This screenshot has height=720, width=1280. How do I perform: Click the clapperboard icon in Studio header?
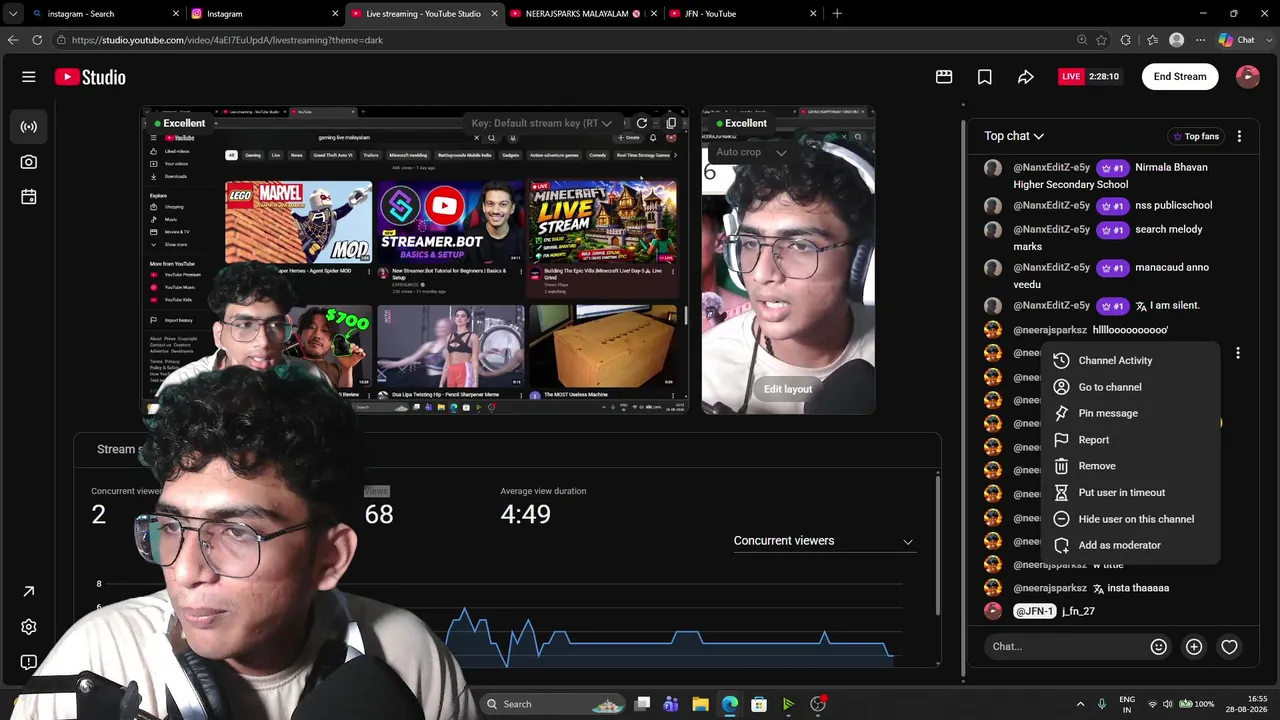944,77
